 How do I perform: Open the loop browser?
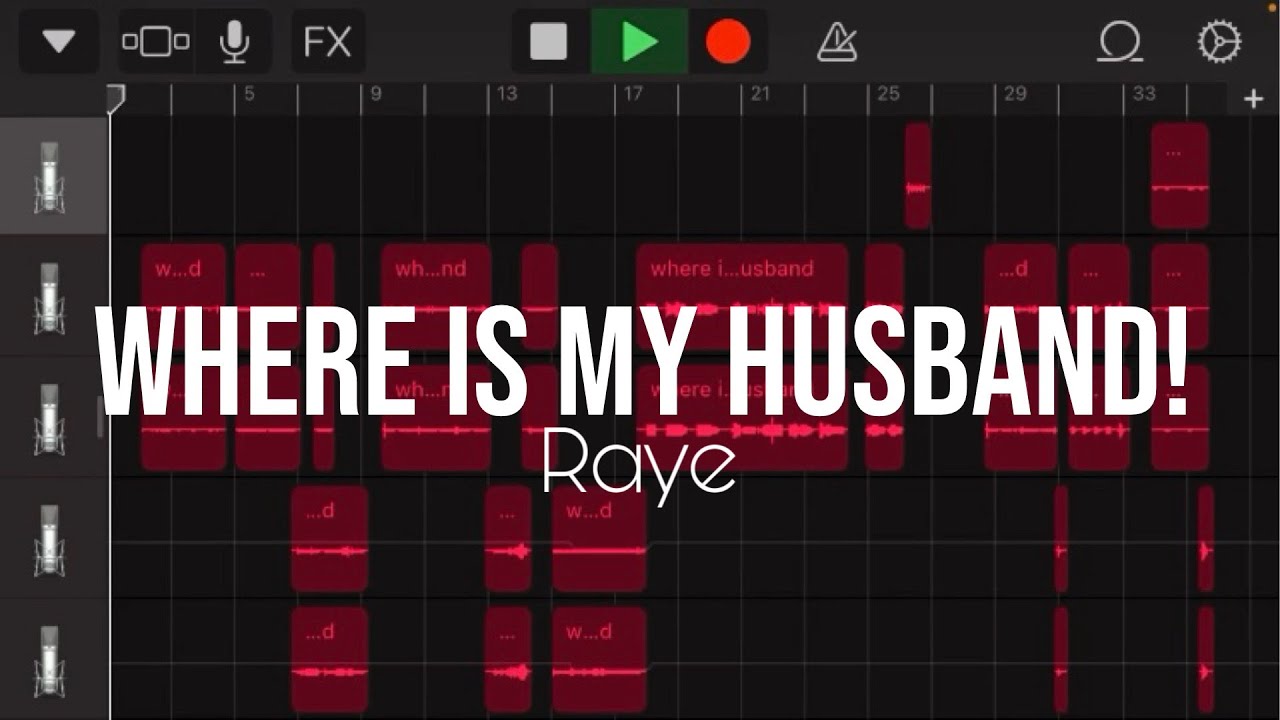[1120, 42]
